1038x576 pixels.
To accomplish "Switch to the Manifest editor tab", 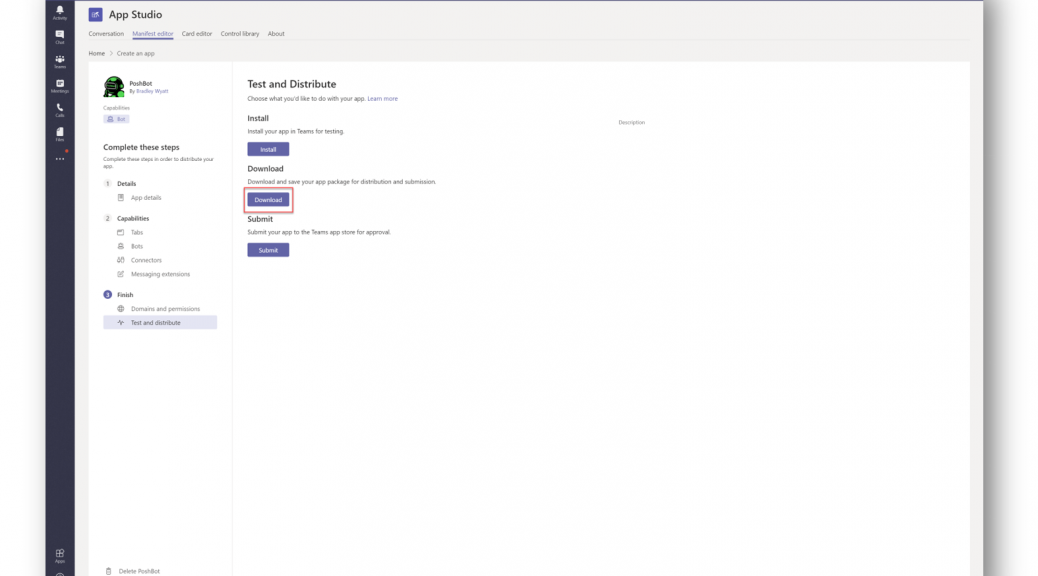I will 152,34.
